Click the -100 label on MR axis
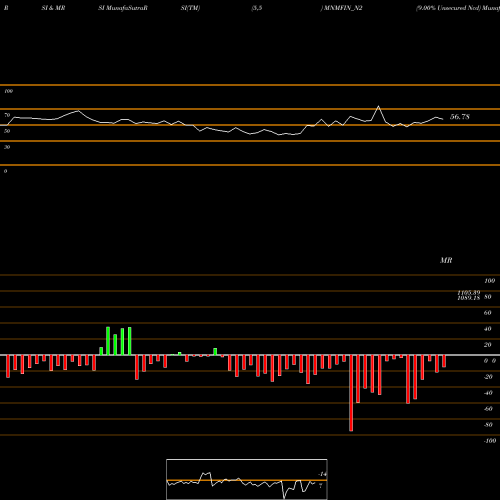 point(490,441)
